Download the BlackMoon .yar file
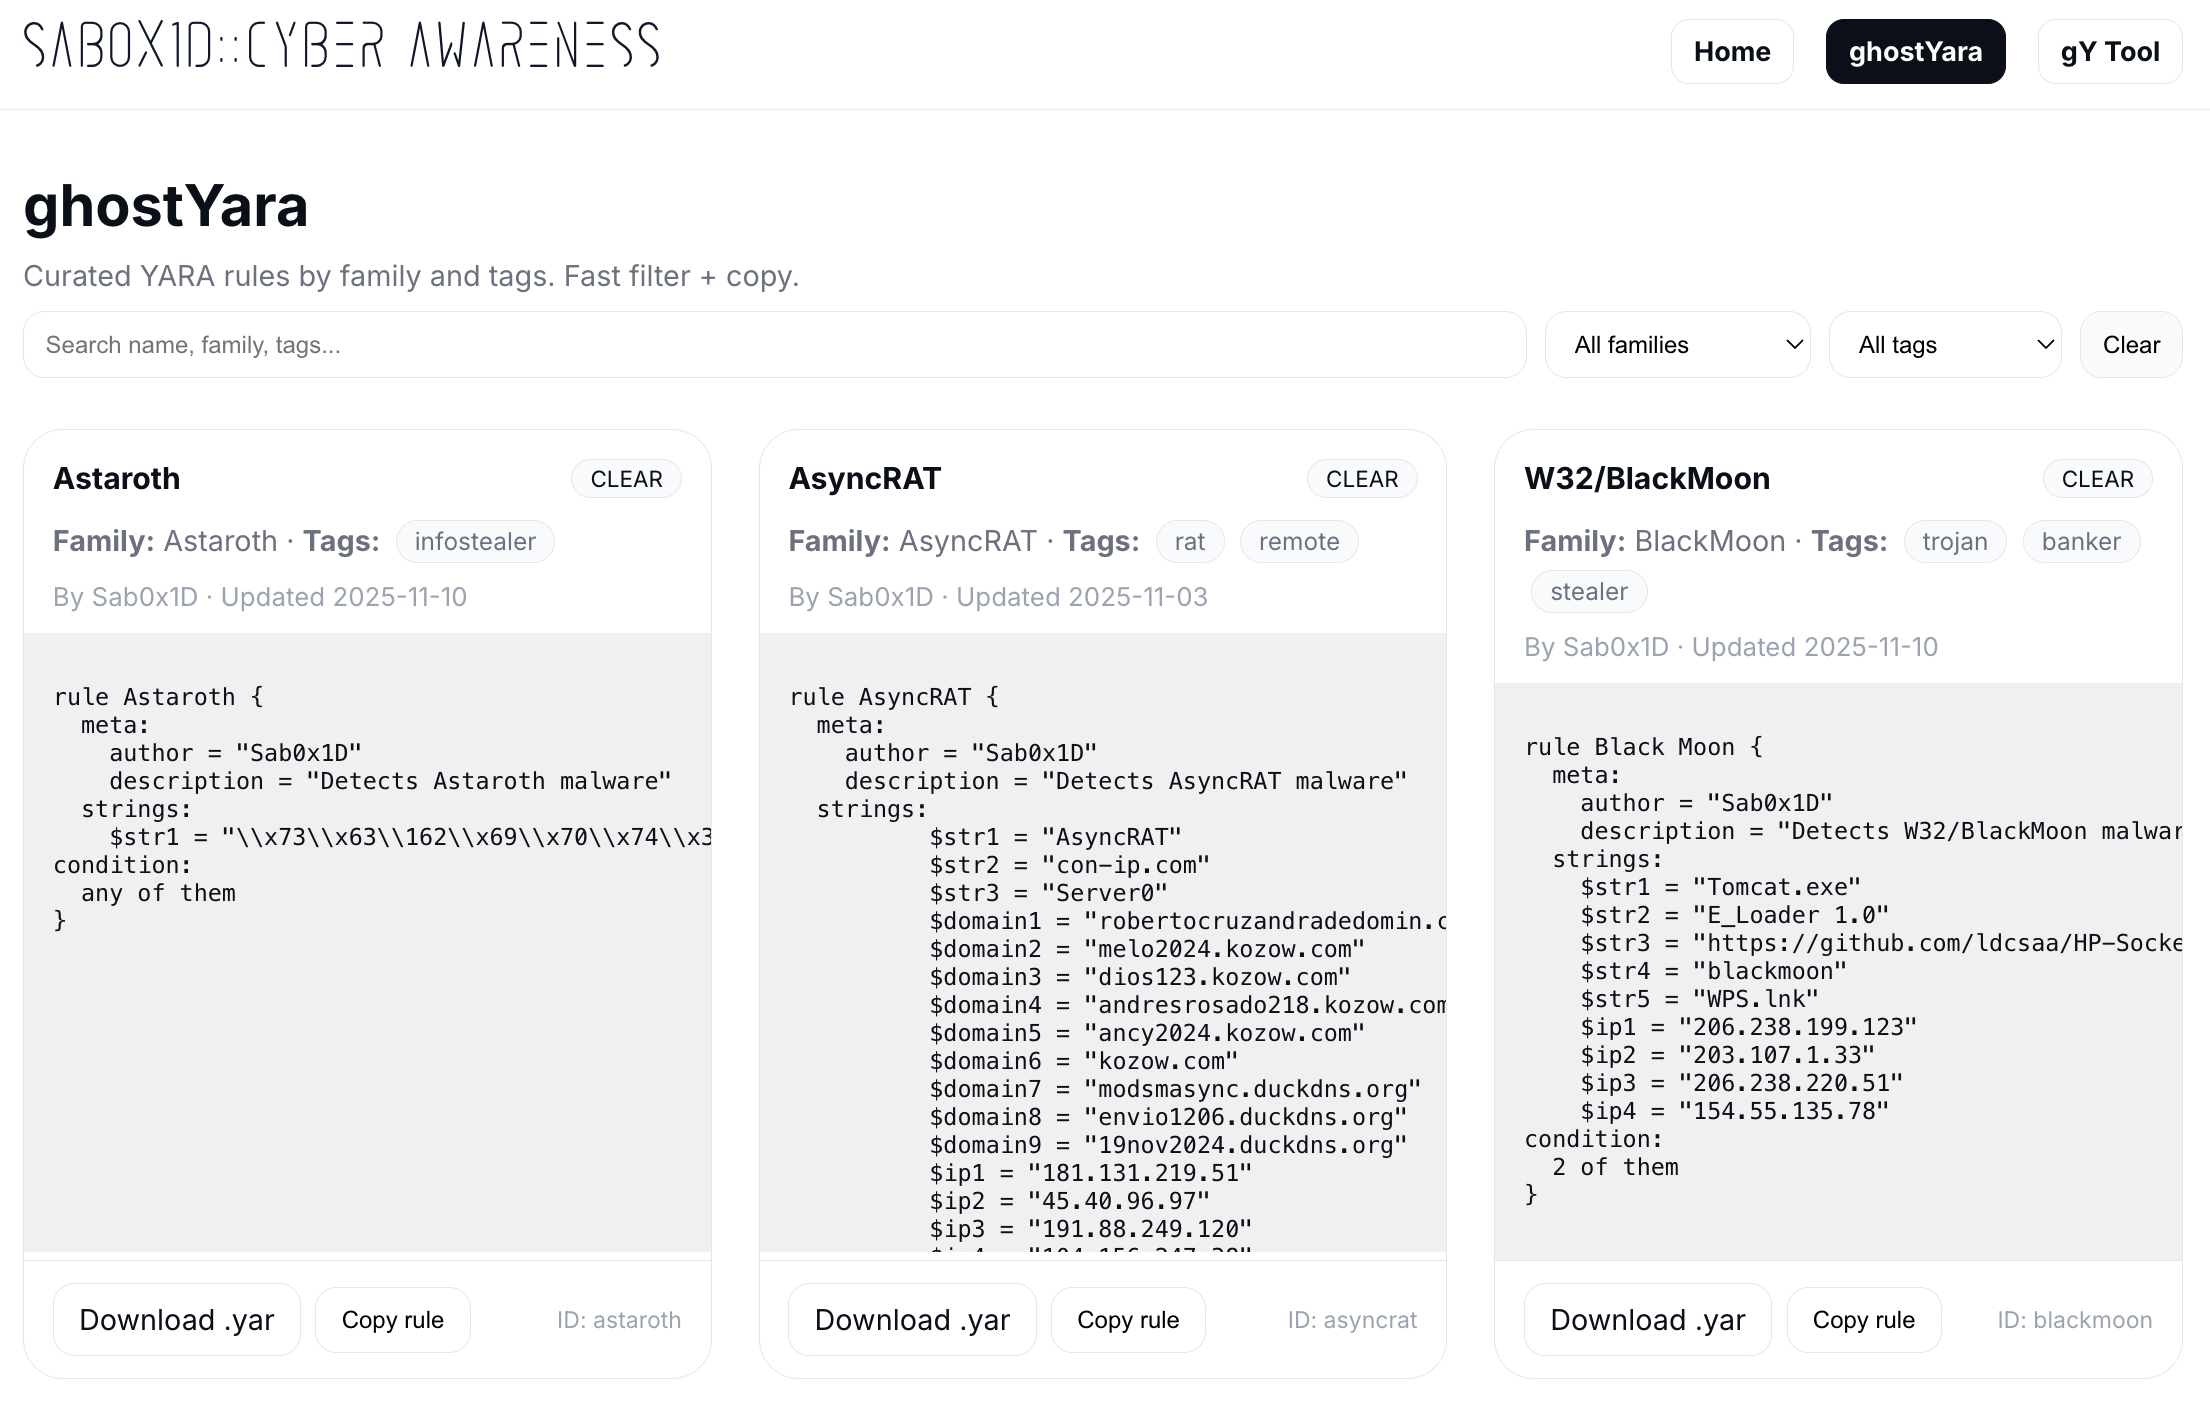The width and height of the screenshot is (2210, 1406). pos(1647,1320)
